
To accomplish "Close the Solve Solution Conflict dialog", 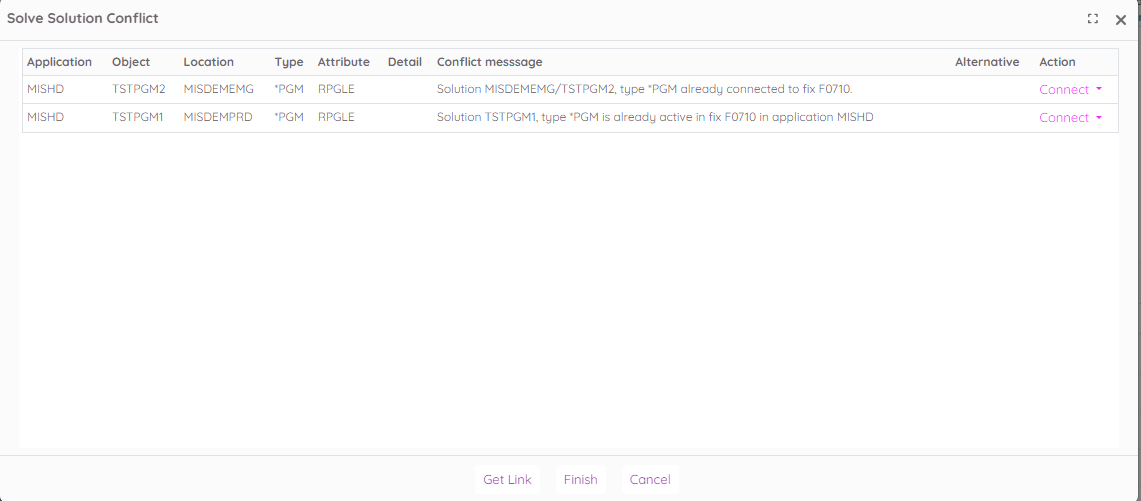I will point(1121,19).
